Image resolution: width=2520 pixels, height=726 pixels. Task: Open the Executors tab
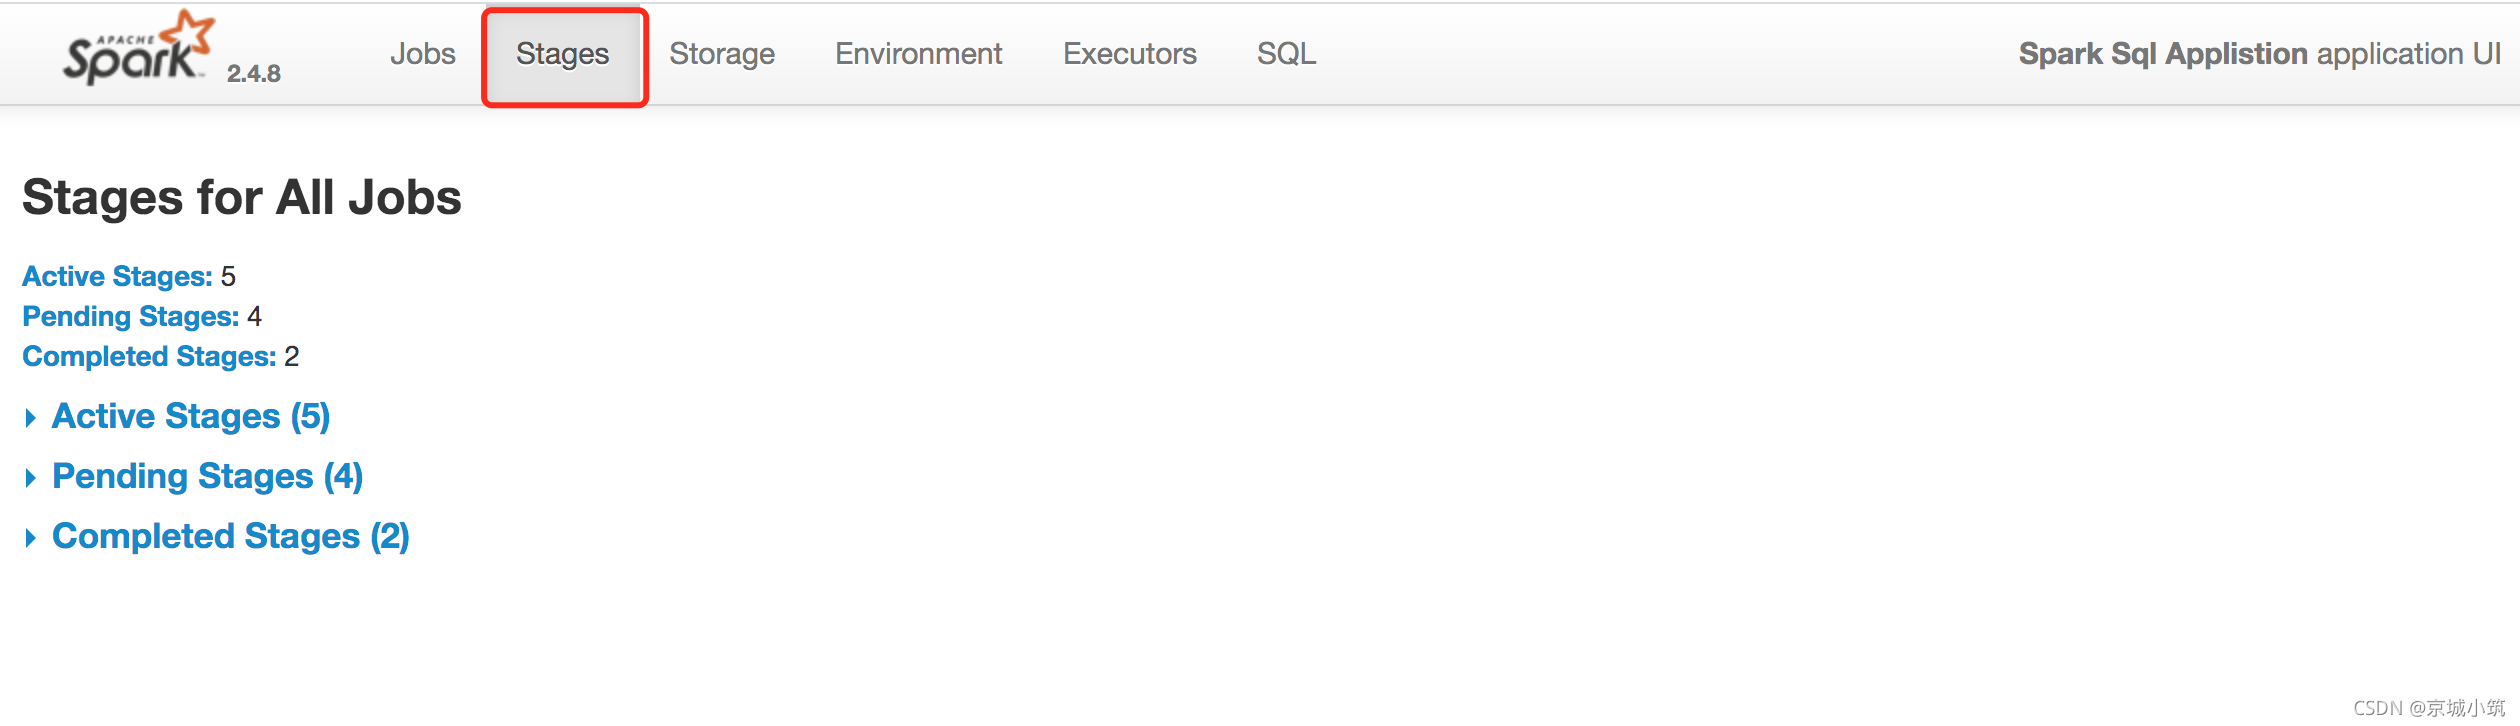coord(1129,54)
